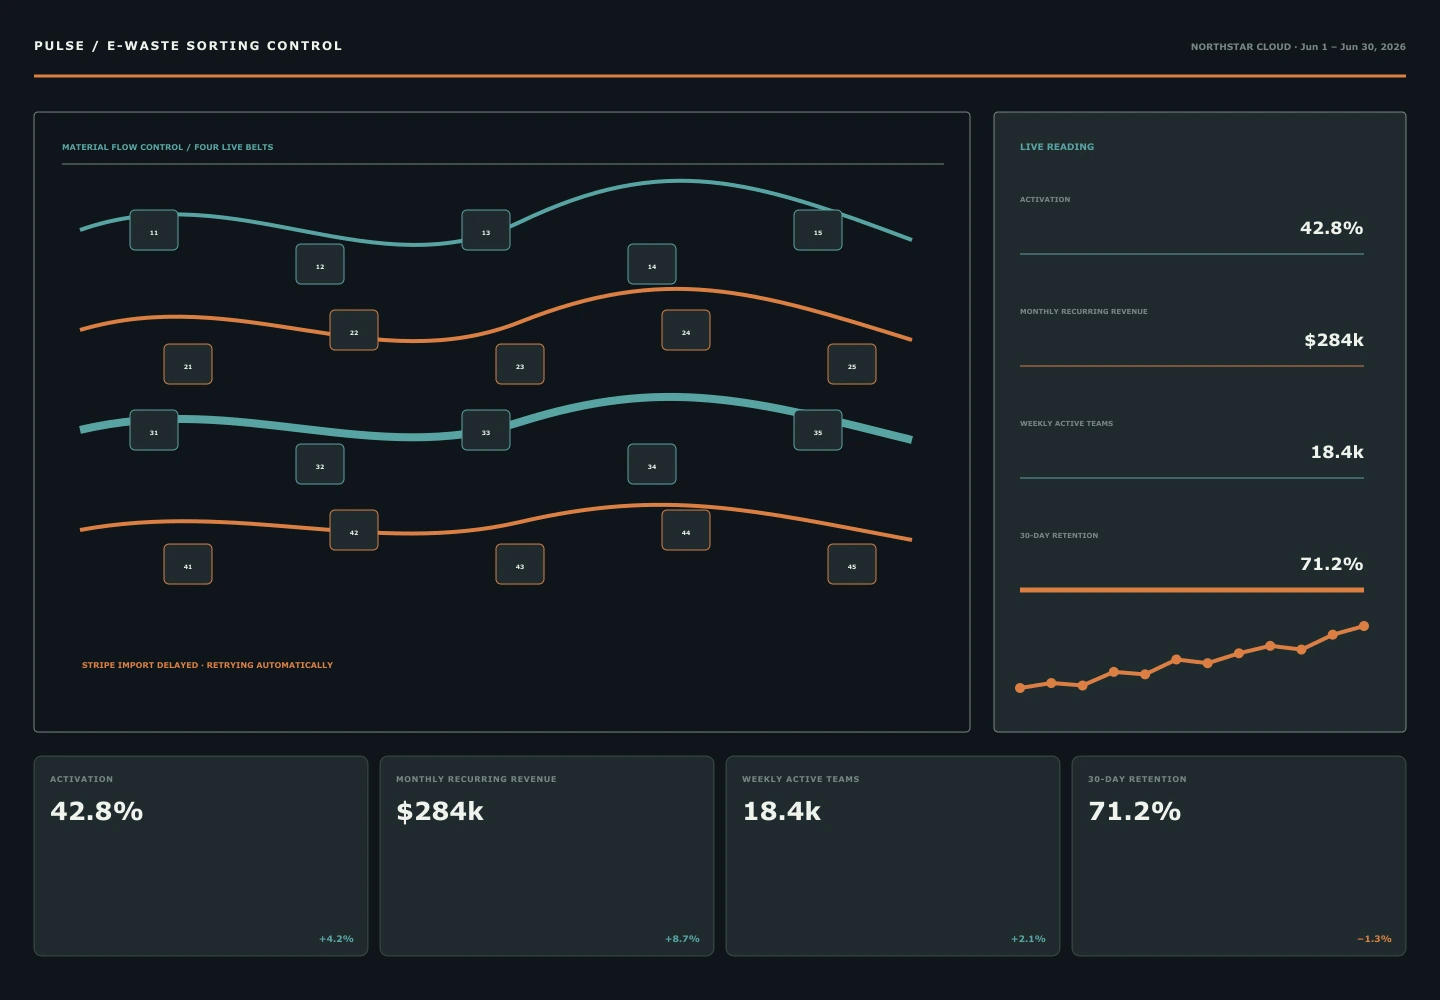This screenshot has width=1440, height=1000.
Task: Open the Monthly Recurring Revenue KPI card
Action: (547, 856)
